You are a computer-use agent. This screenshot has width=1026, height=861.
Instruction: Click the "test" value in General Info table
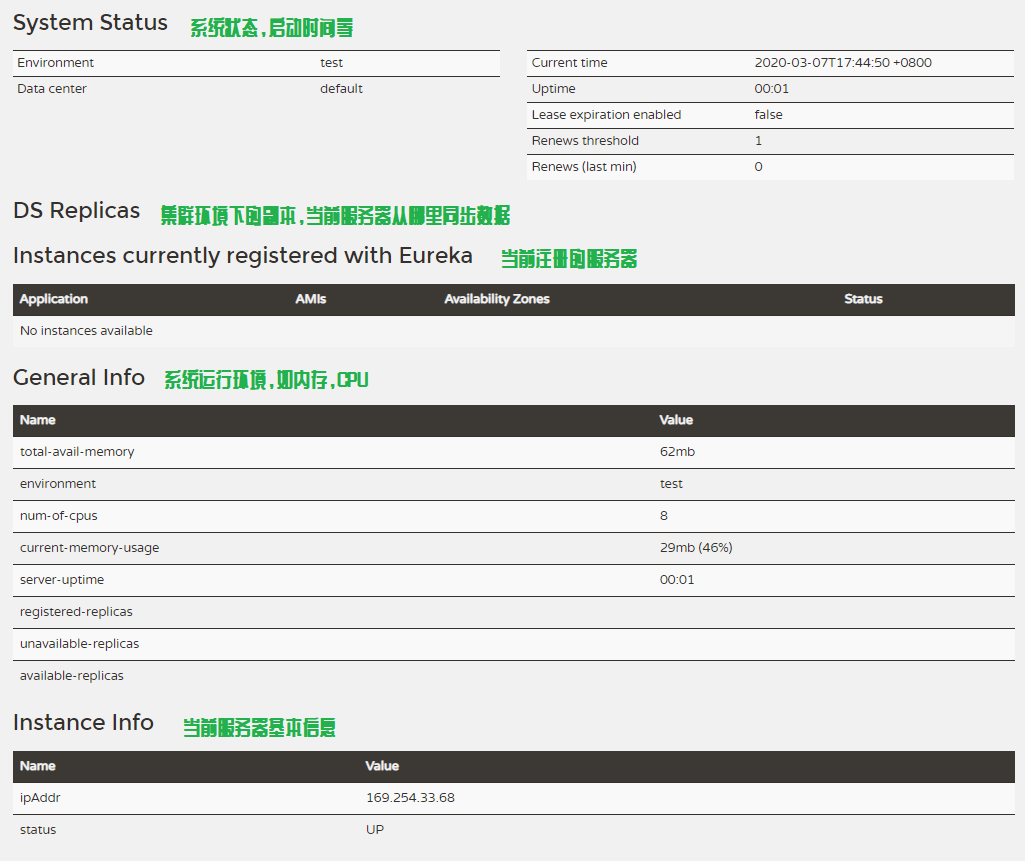[671, 484]
